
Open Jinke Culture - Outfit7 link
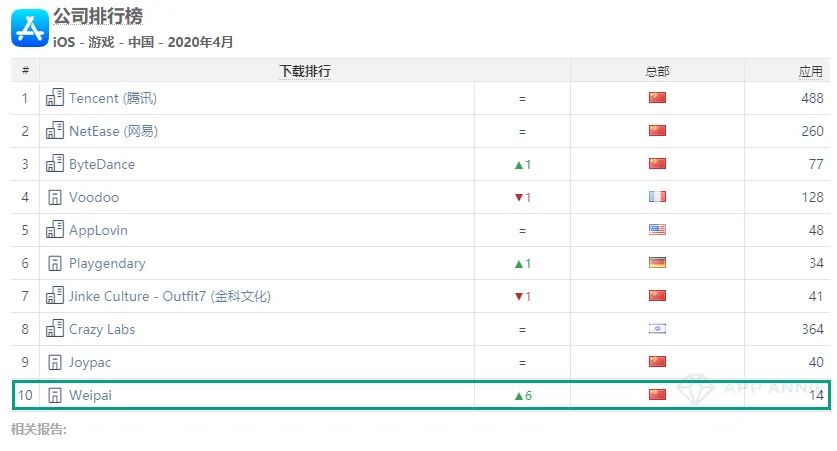coord(170,296)
